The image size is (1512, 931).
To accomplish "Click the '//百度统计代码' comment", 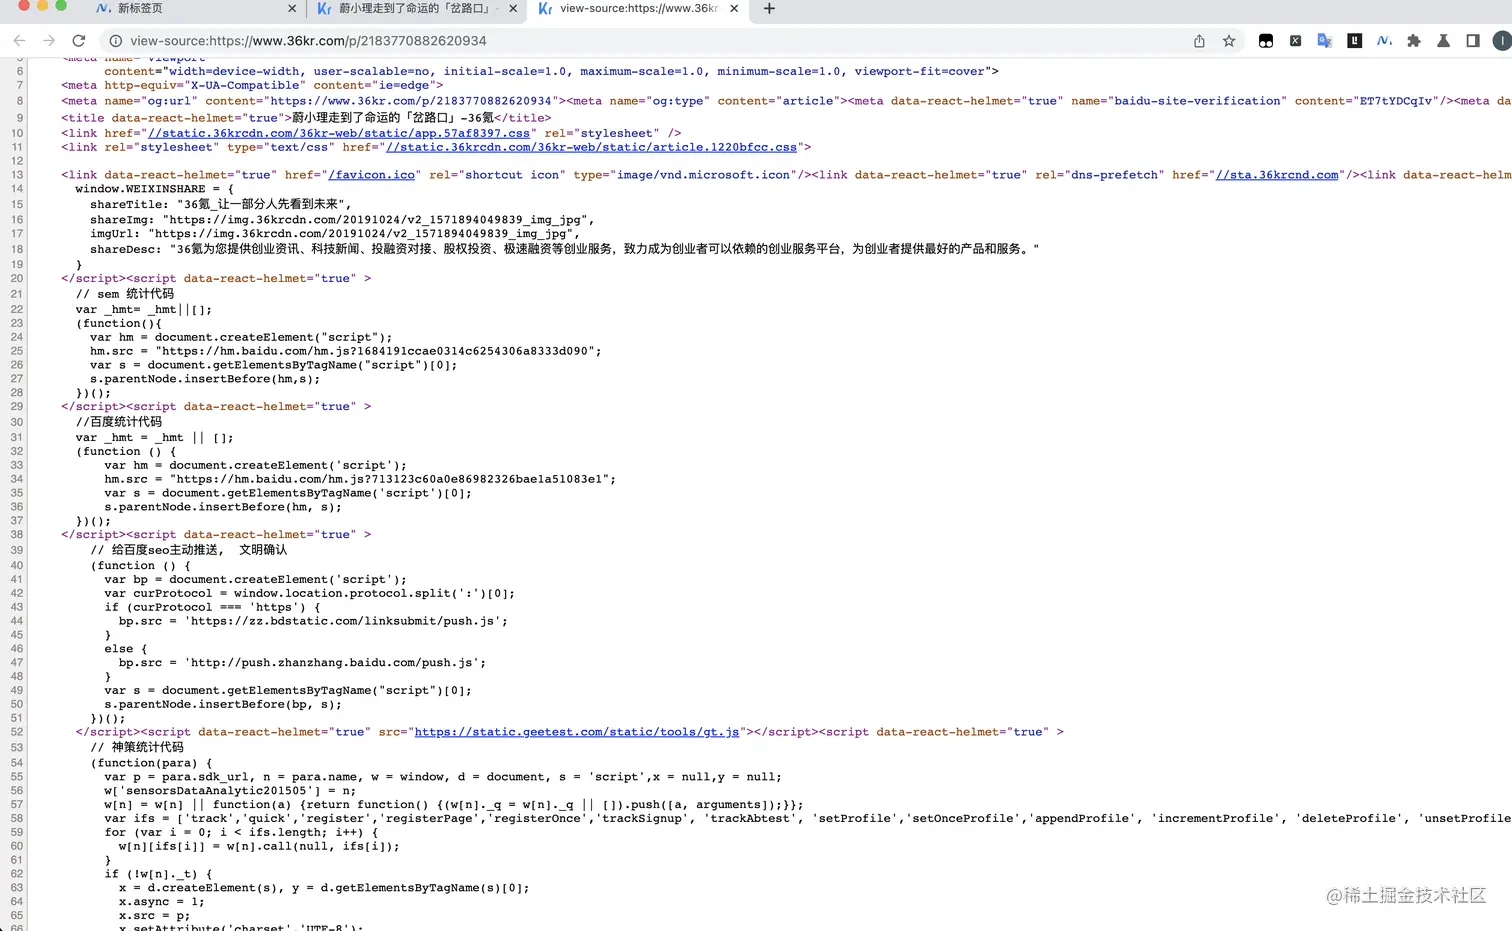I will (119, 422).
